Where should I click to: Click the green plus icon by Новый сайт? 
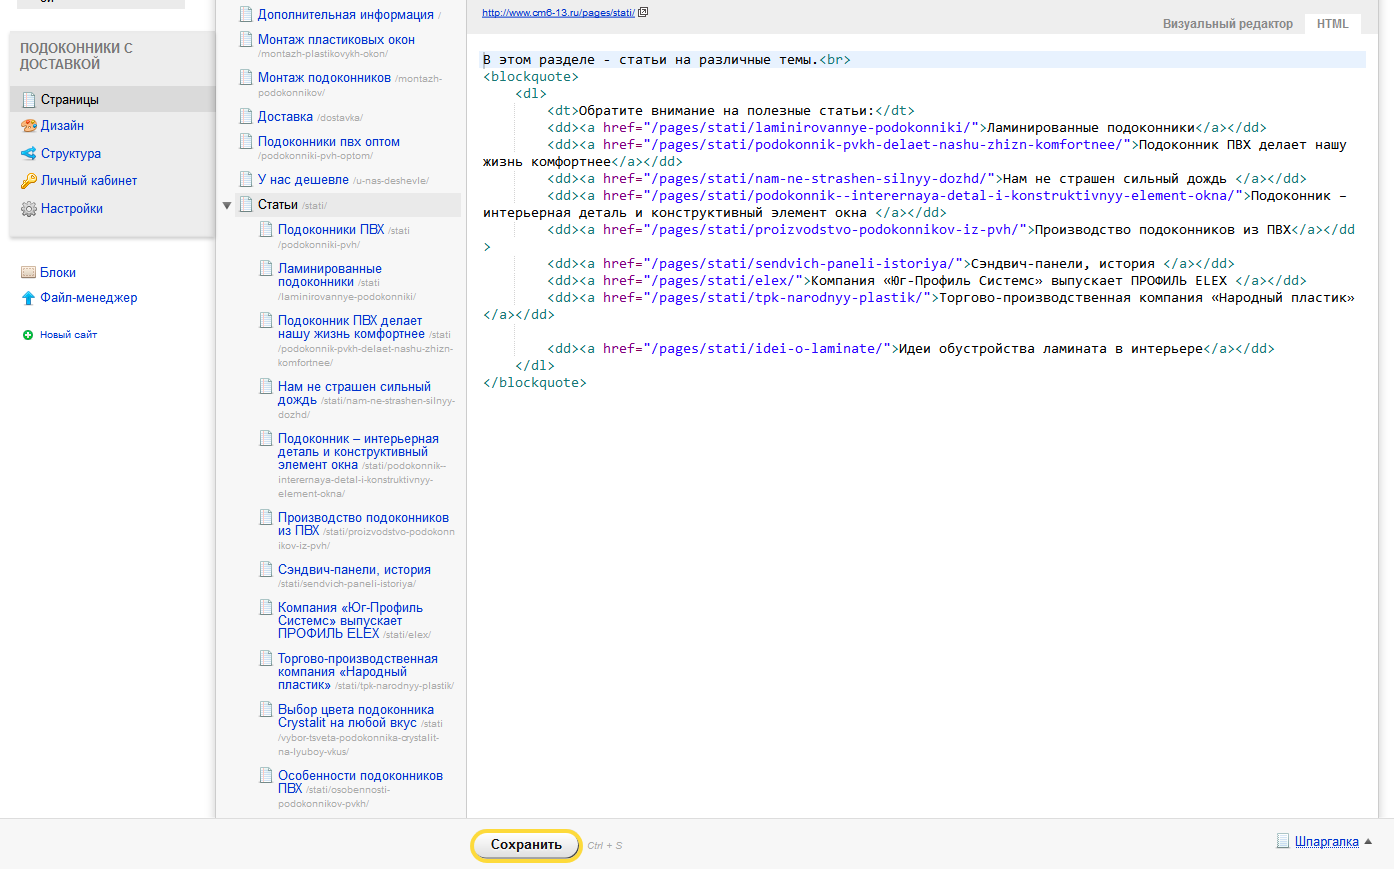pyautogui.click(x=28, y=335)
